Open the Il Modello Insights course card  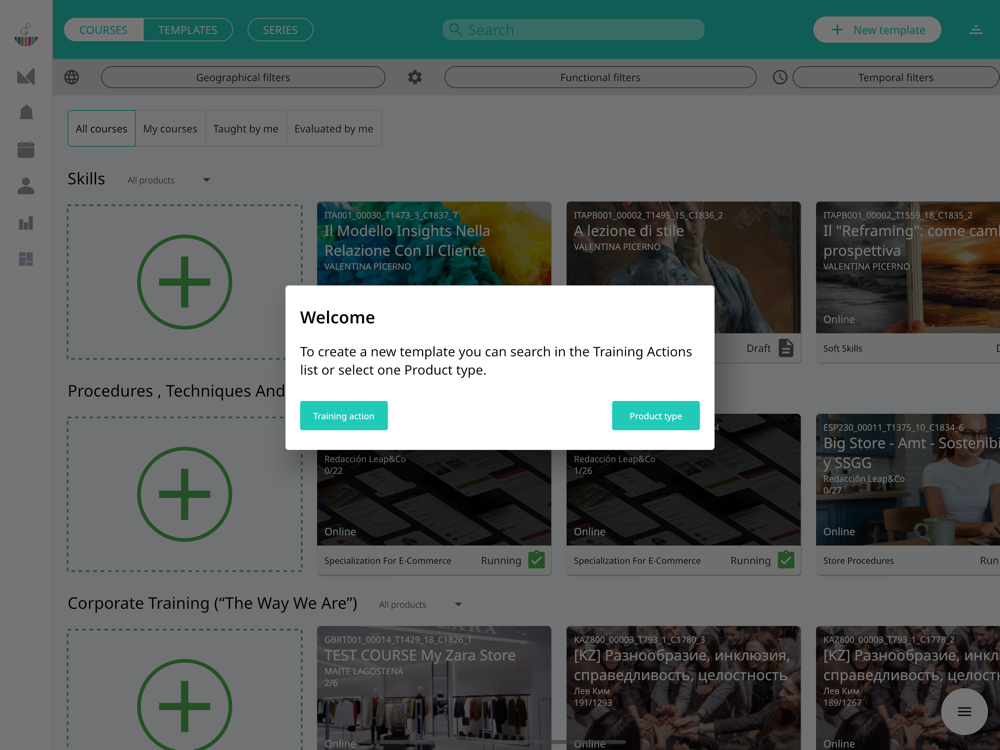coord(434,243)
